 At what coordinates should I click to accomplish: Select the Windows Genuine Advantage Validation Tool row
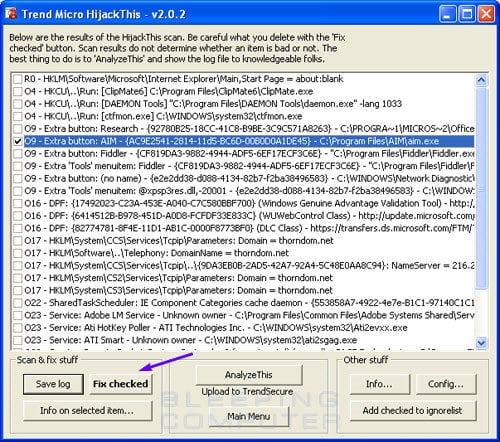[249, 204]
